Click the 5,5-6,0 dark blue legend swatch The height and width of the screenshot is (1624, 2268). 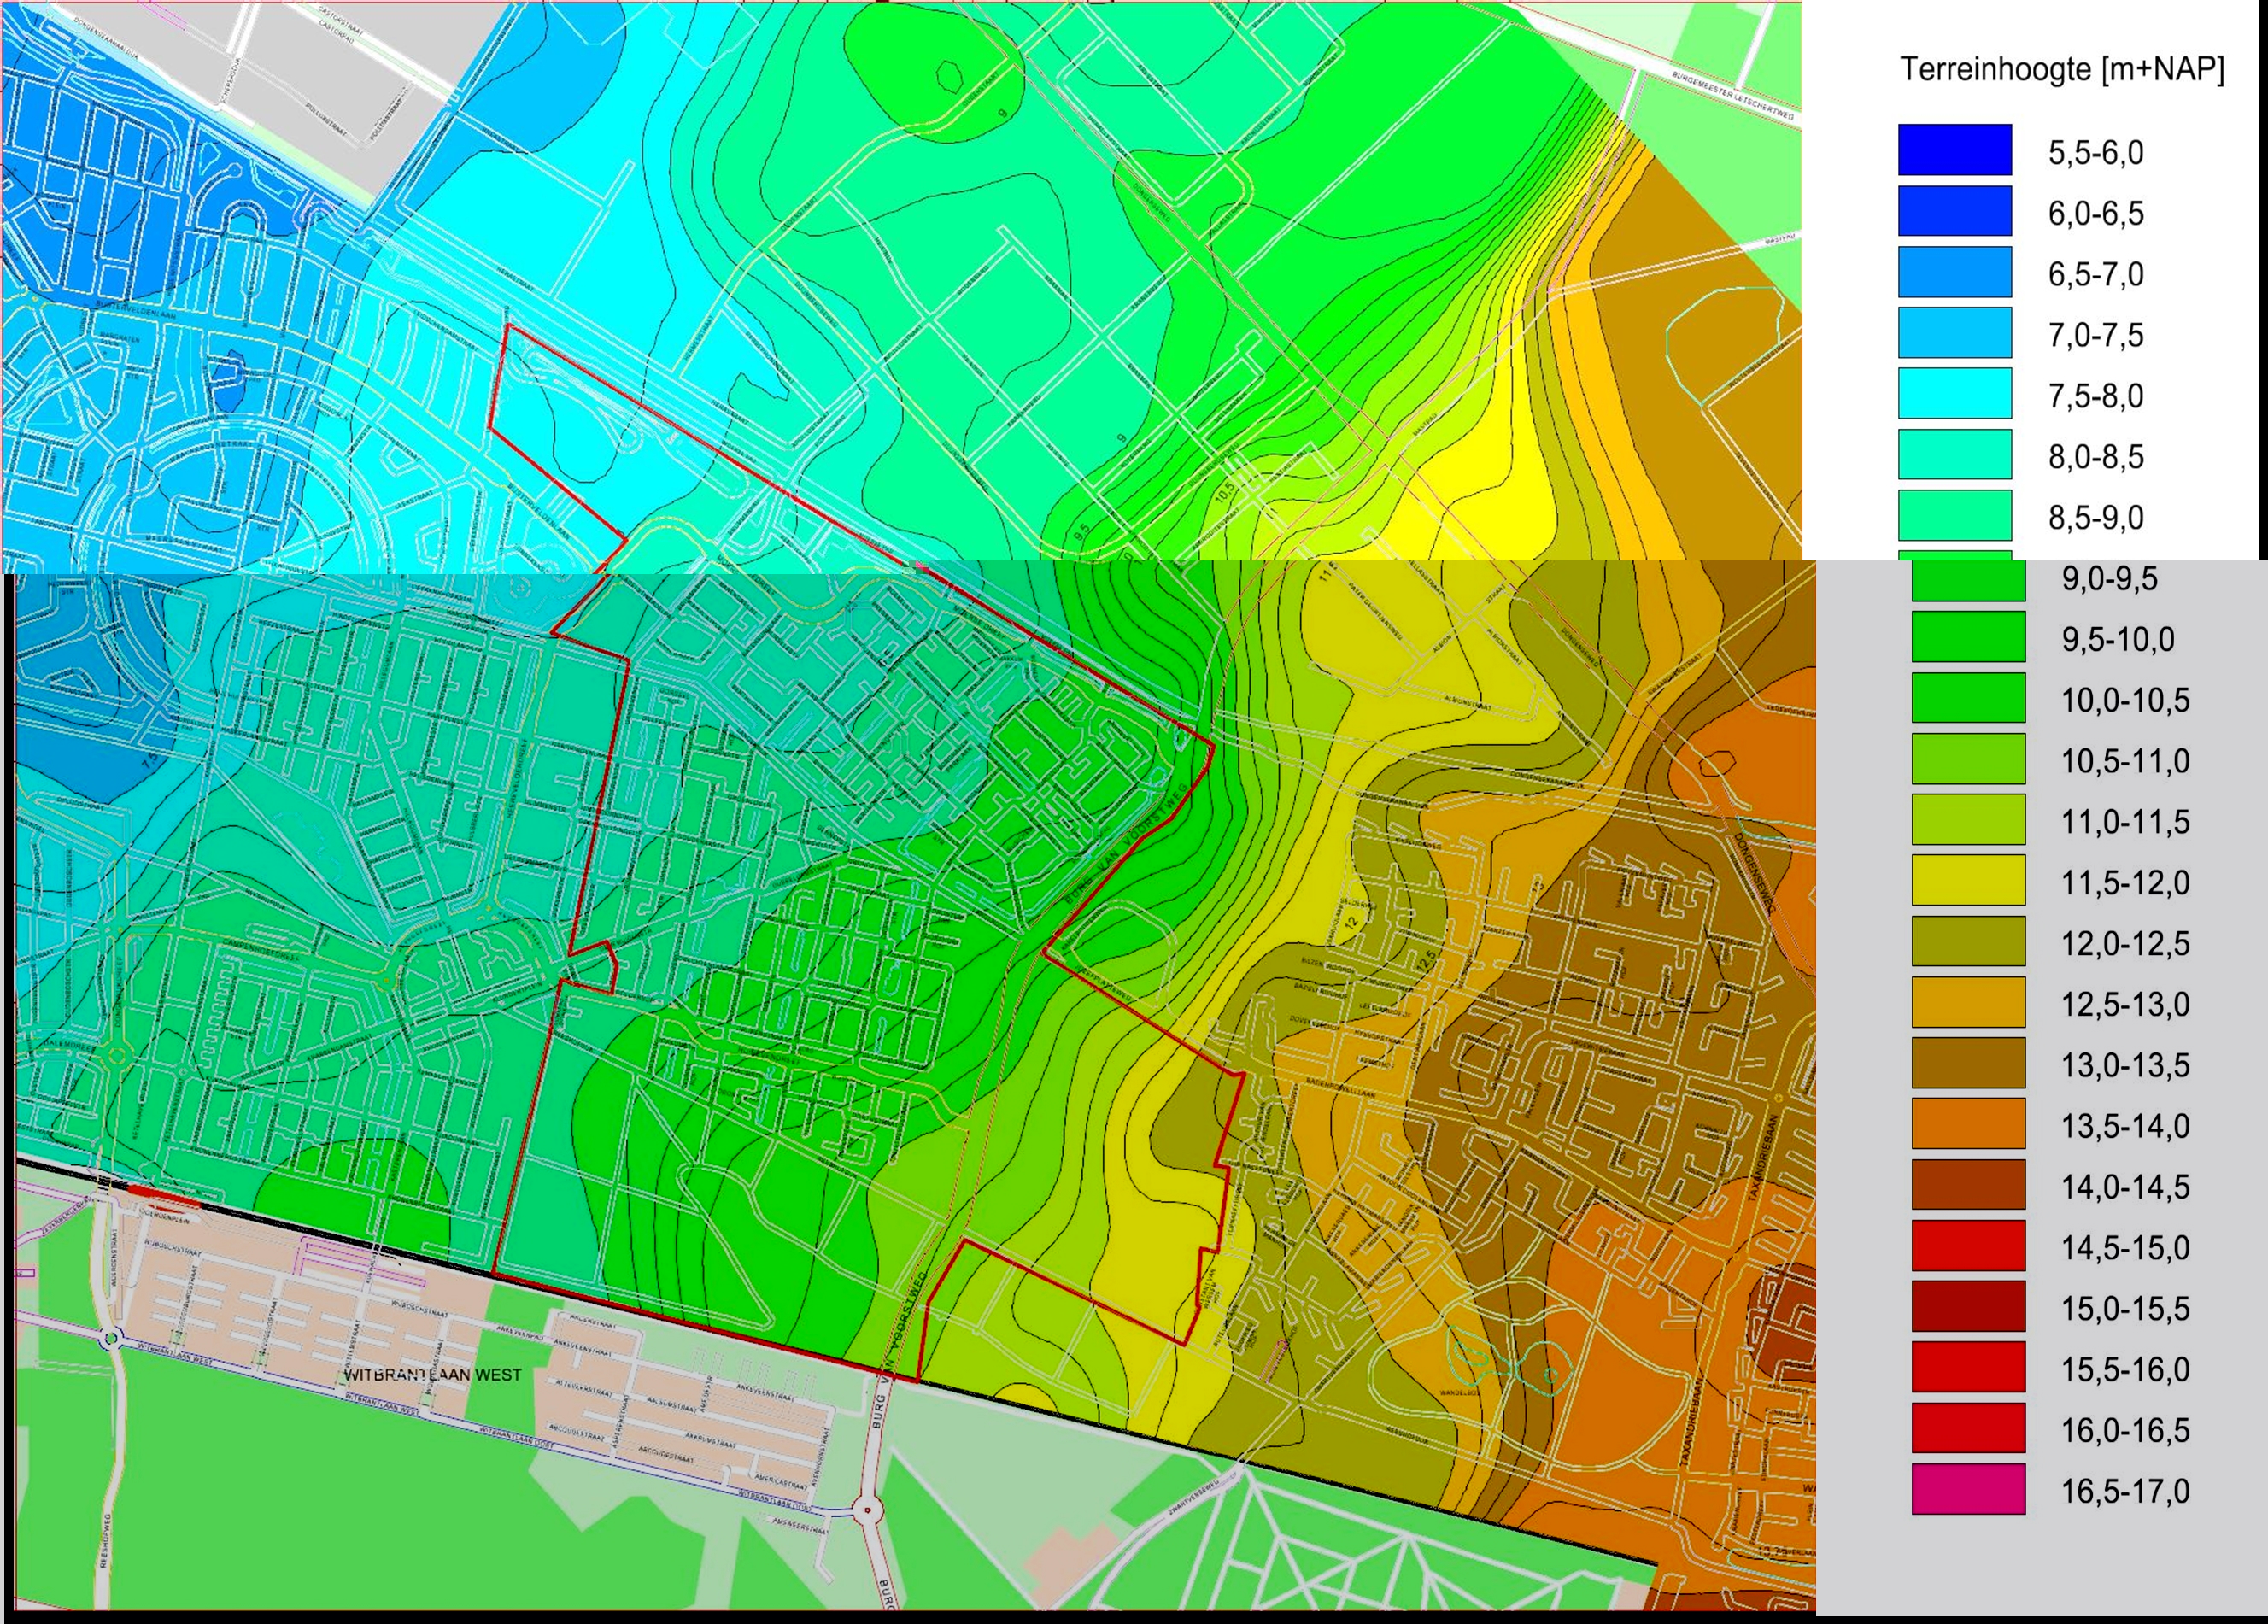click(1955, 150)
